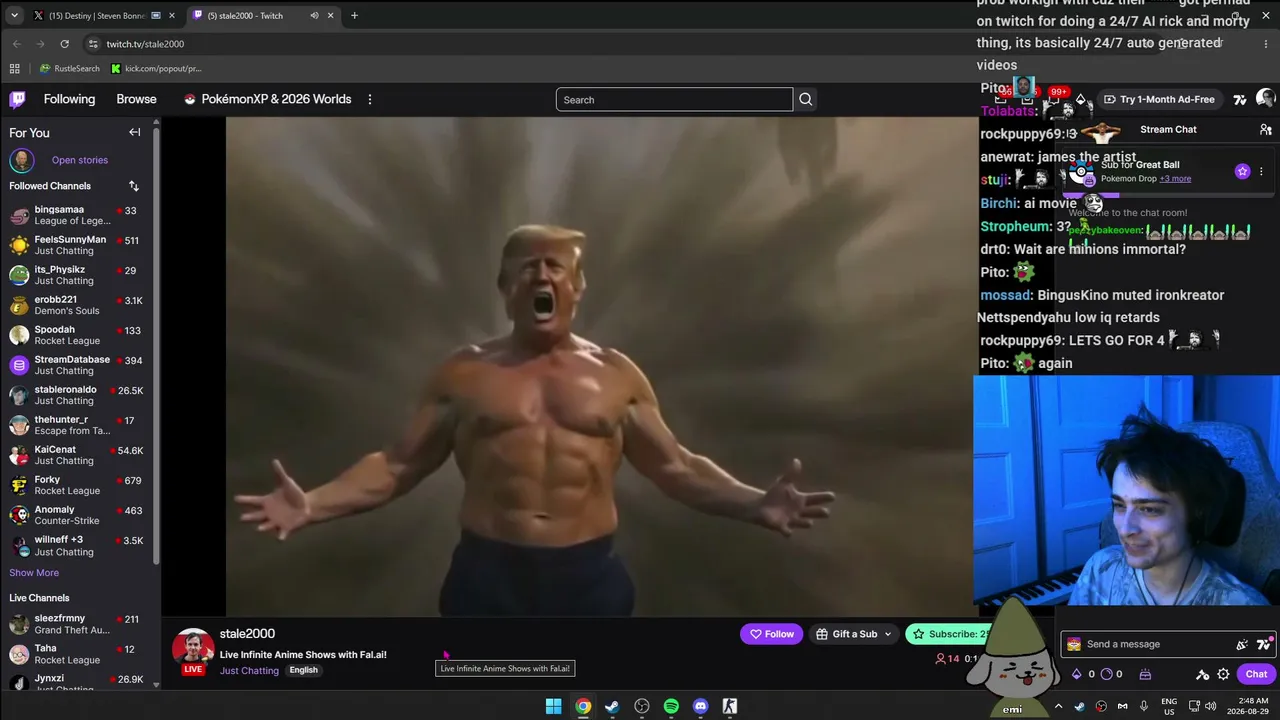
Task: Open the 7TV emote picker in chat input
Action: click(x=1264, y=644)
